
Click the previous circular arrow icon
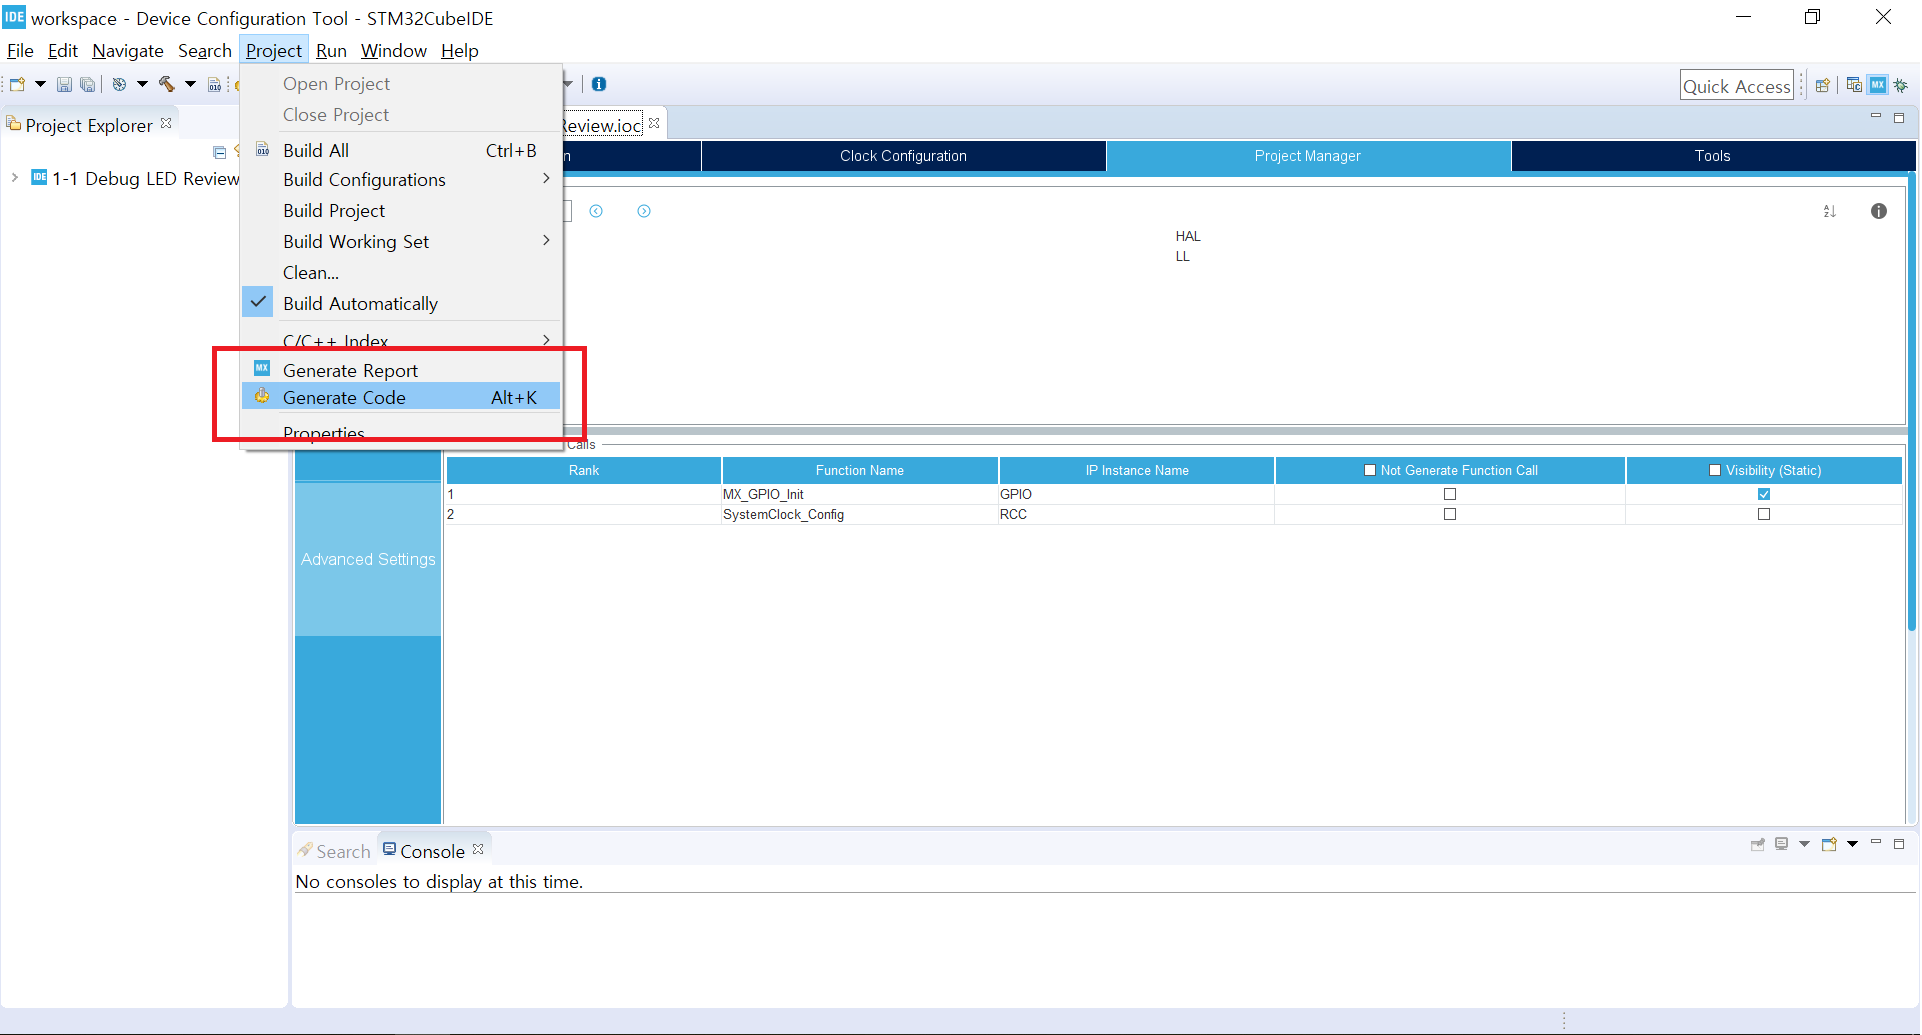(596, 211)
